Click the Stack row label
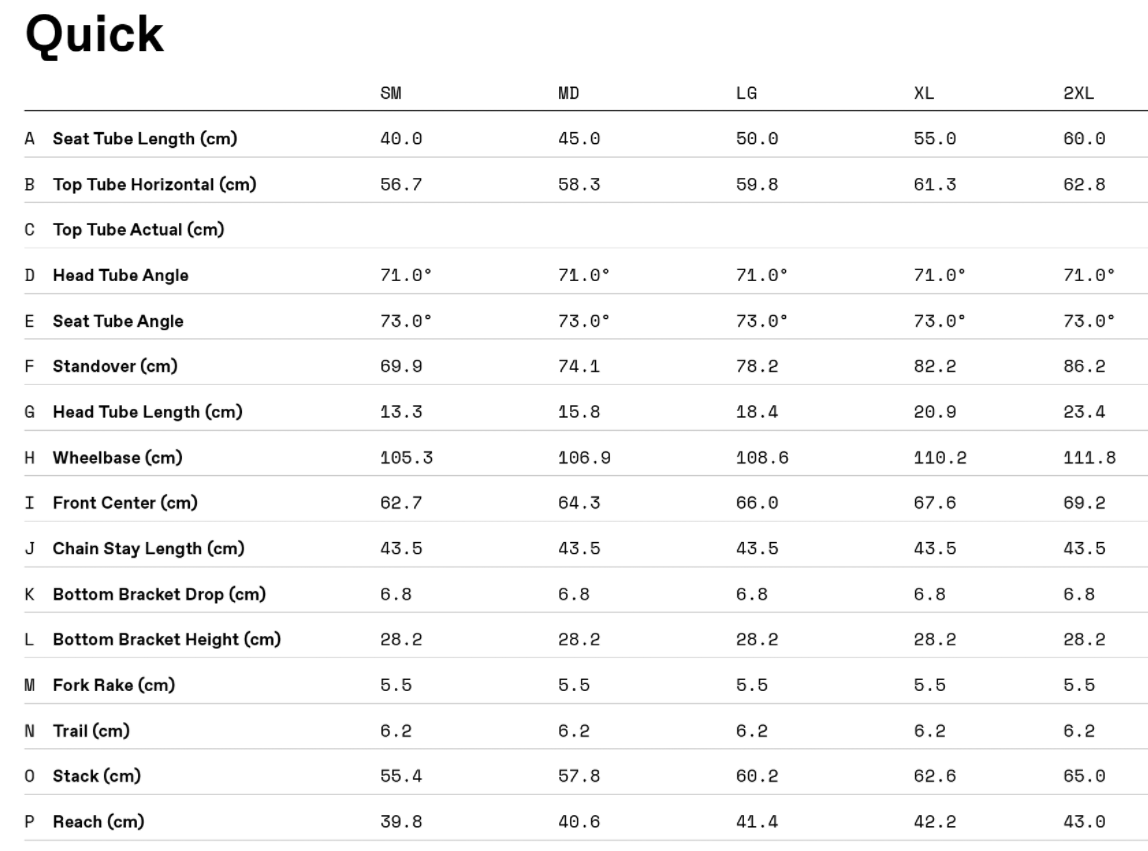This screenshot has width=1148, height=851. tap(96, 777)
